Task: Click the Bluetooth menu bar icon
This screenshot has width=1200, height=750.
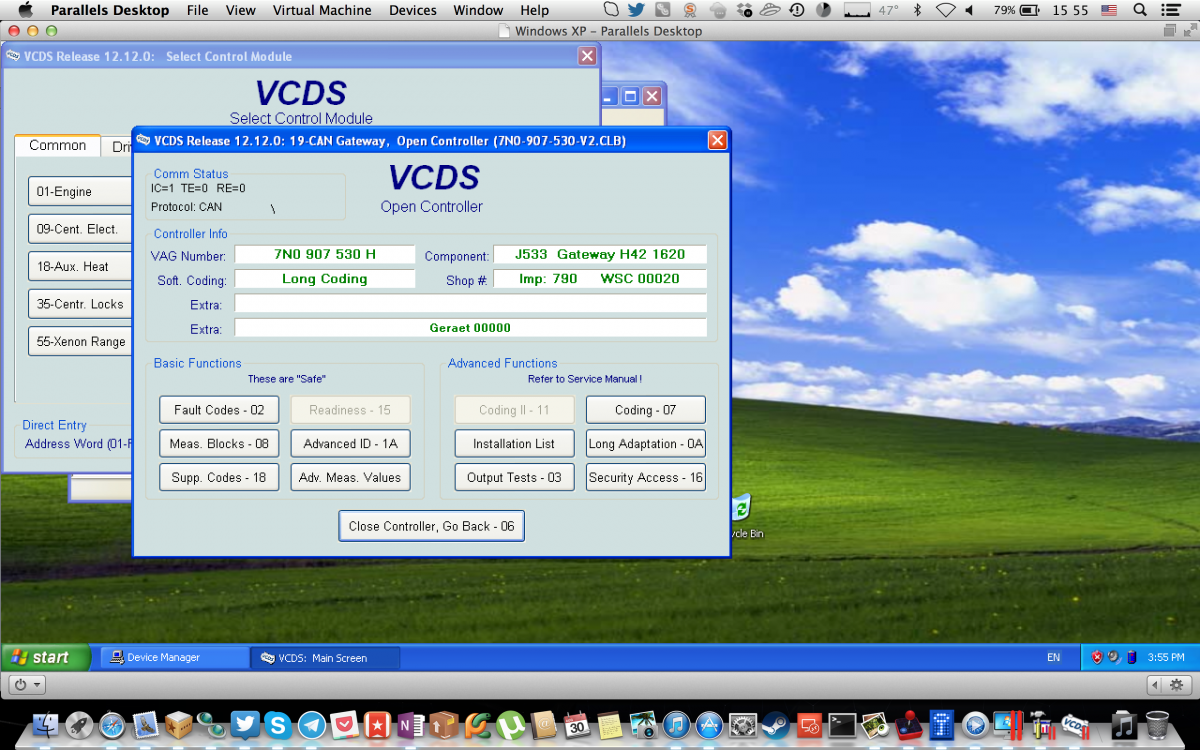Action: click(x=917, y=10)
